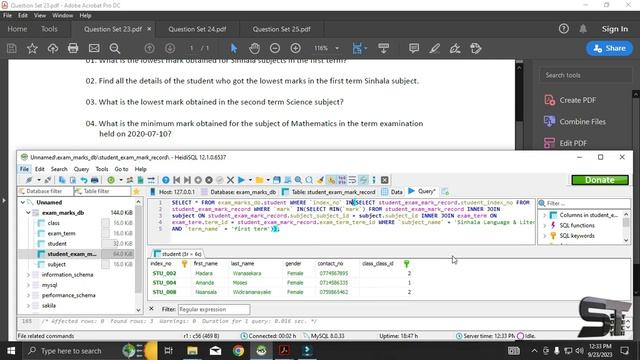Open Acrobat zoom percentage dropdown
Viewport: 640px width, 360px height.
pos(337,49)
